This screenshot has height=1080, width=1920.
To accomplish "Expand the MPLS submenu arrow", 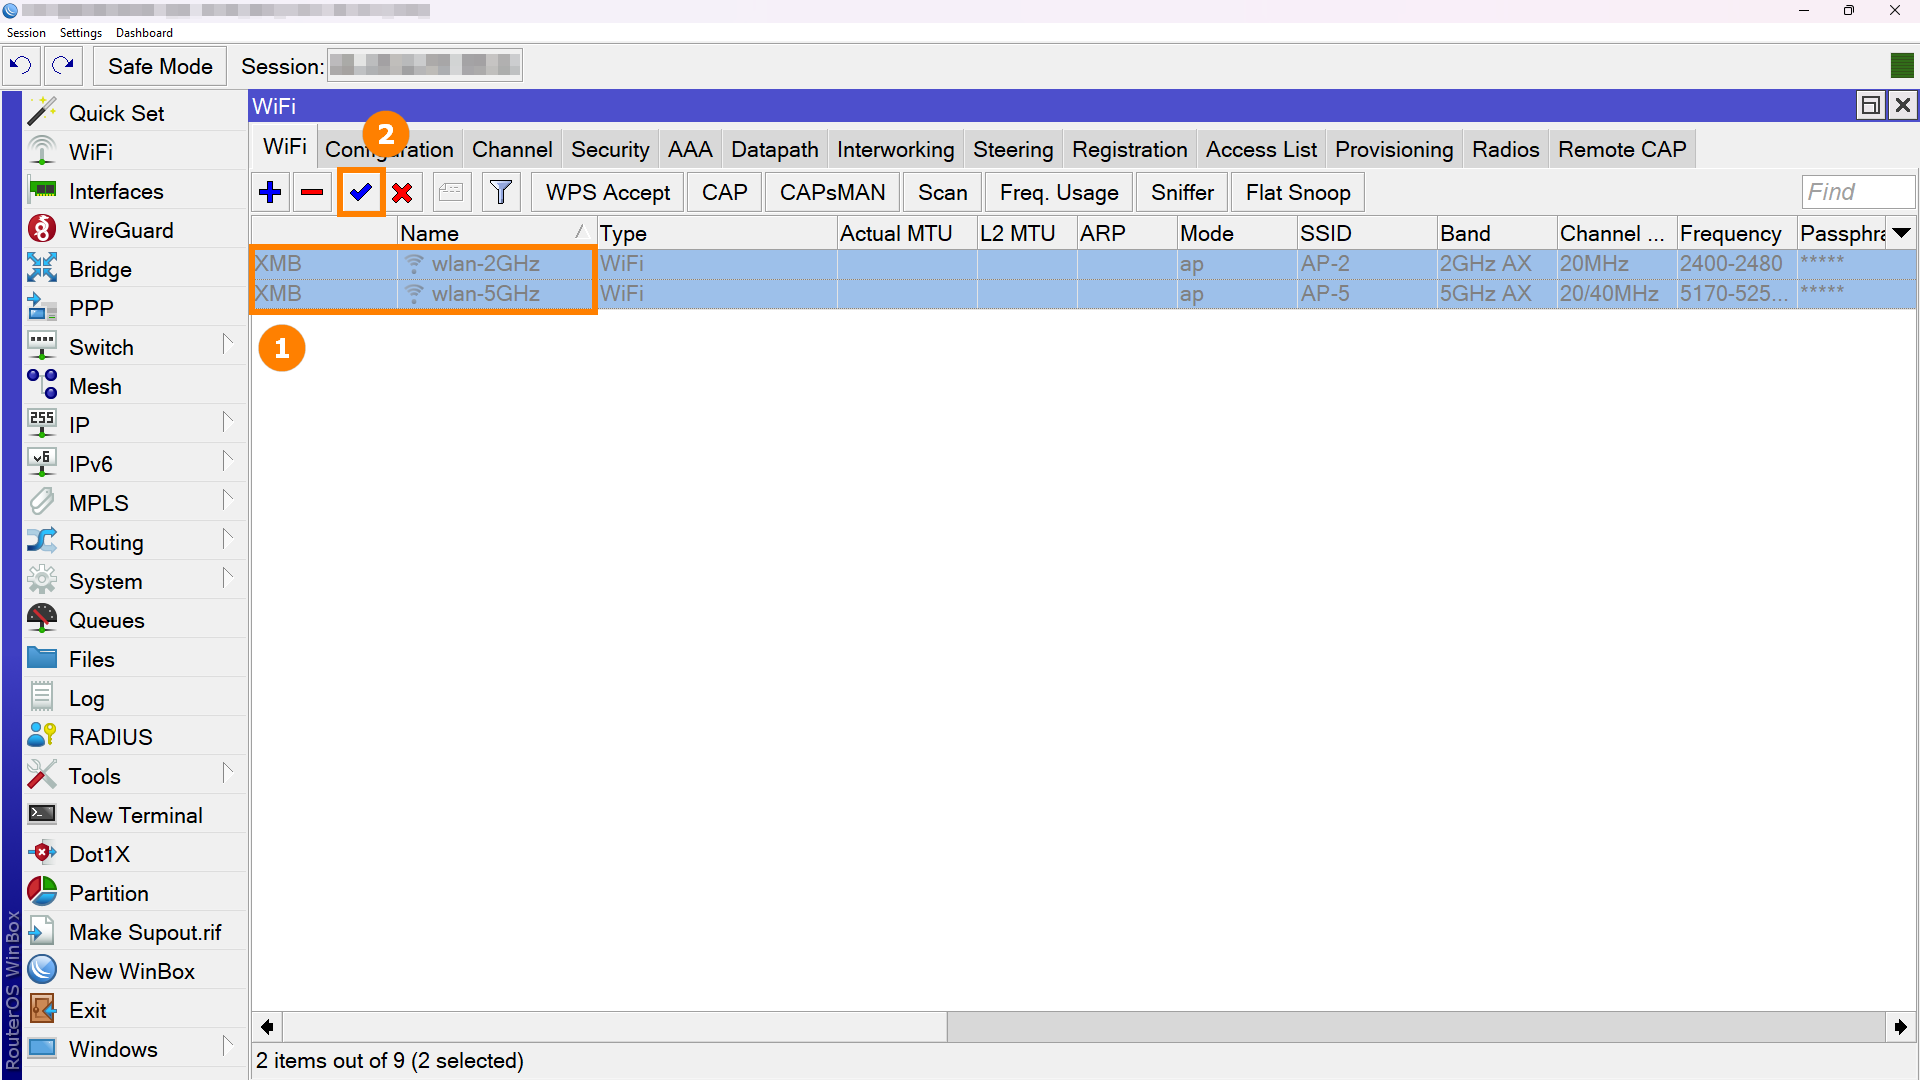I will tap(227, 500).
